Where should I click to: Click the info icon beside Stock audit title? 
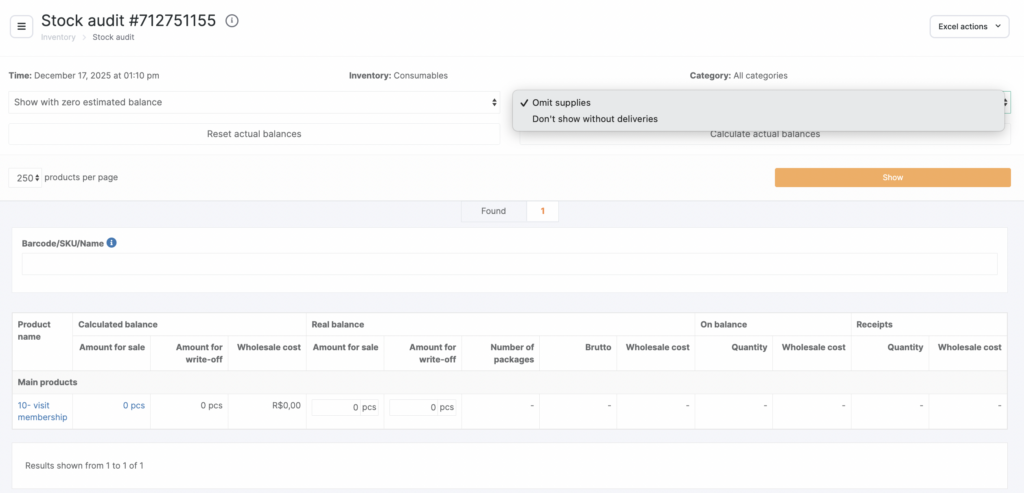[x=232, y=21]
